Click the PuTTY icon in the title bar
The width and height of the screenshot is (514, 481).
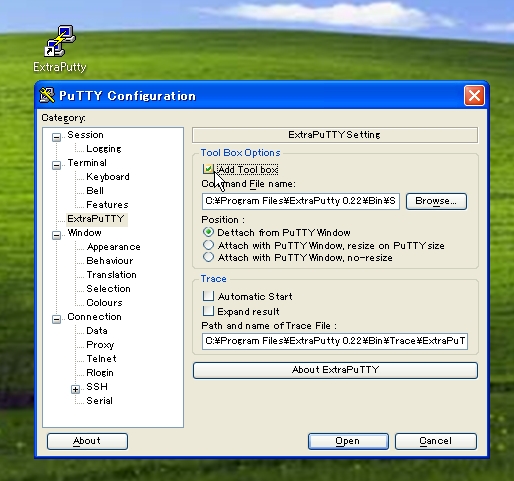click(47, 95)
